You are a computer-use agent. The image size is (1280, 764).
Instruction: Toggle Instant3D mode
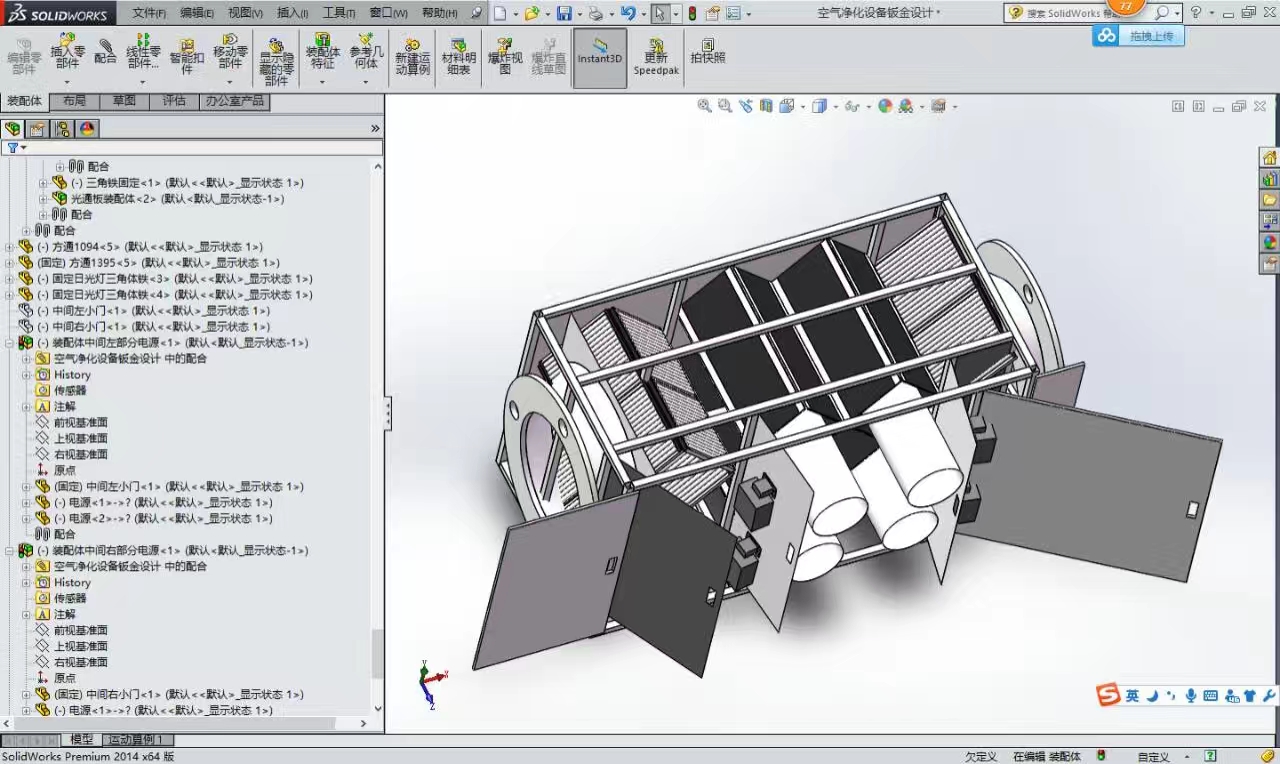(600, 57)
